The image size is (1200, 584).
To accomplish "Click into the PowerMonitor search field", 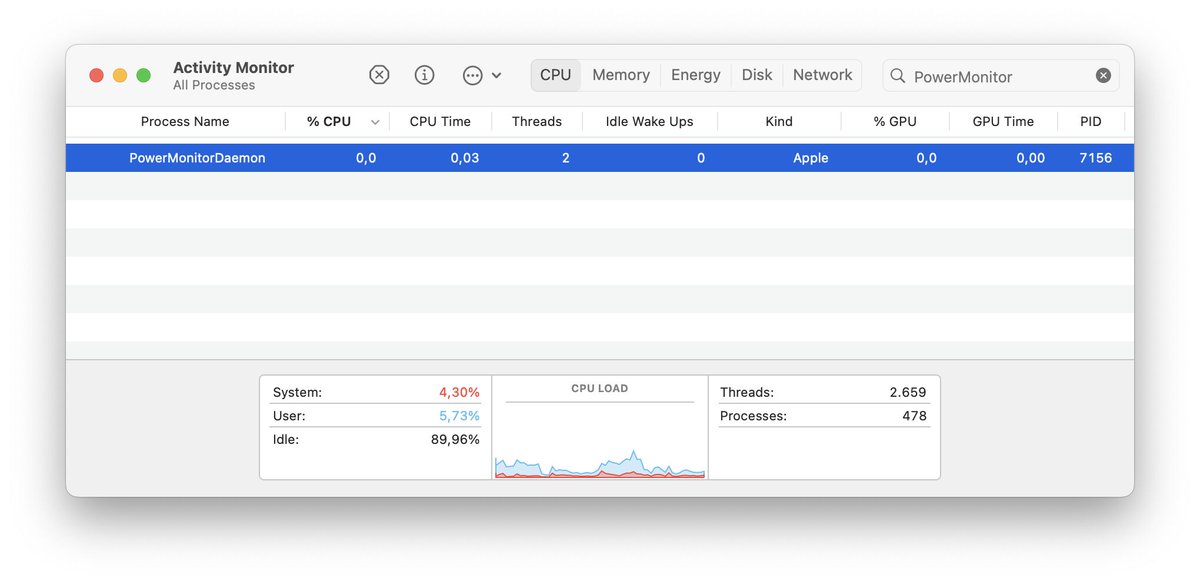I will [x=1000, y=76].
